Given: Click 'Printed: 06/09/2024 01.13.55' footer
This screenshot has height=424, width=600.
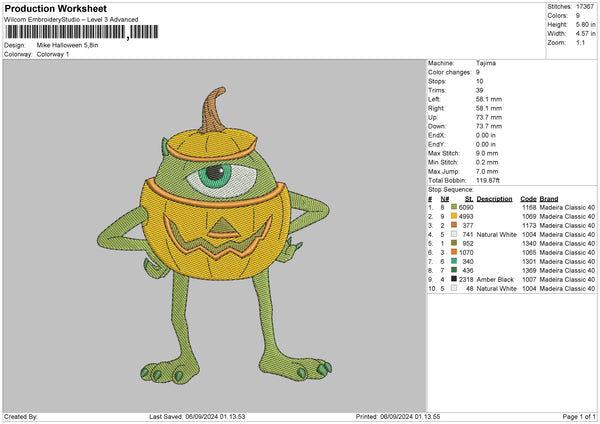Looking at the screenshot, I should [x=398, y=416].
